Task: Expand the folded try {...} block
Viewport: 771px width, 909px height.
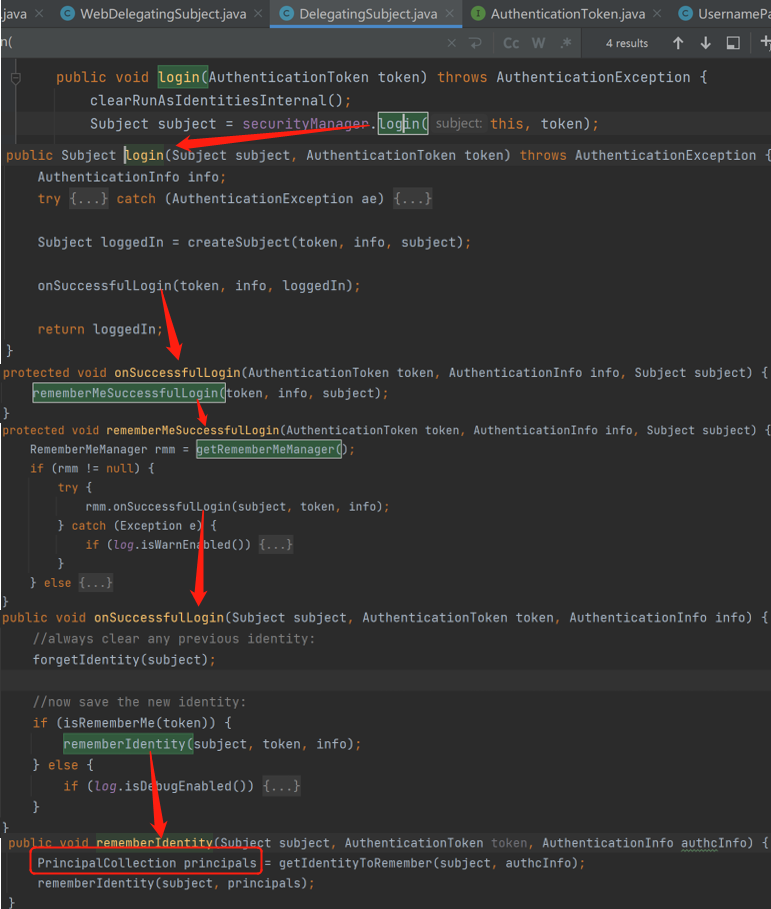Action: 87,199
